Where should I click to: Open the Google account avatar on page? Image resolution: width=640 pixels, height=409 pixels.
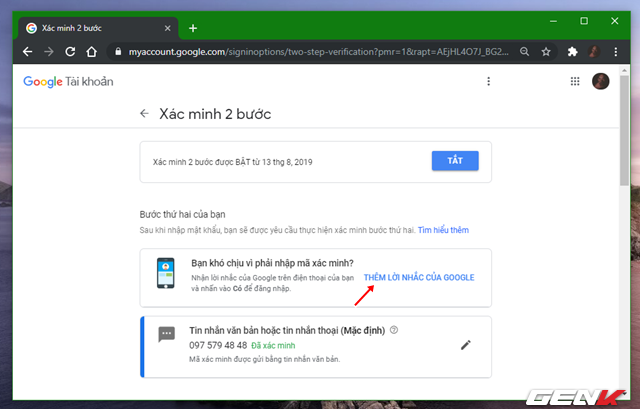[x=600, y=81]
